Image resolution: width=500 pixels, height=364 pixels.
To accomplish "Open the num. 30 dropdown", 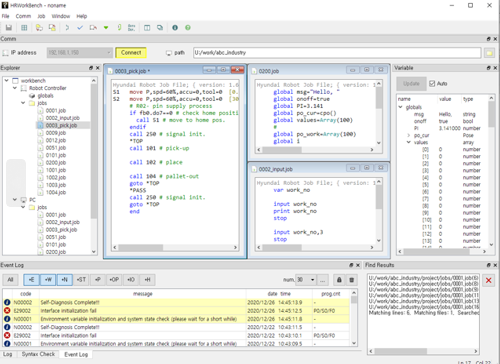I will pos(305,280).
